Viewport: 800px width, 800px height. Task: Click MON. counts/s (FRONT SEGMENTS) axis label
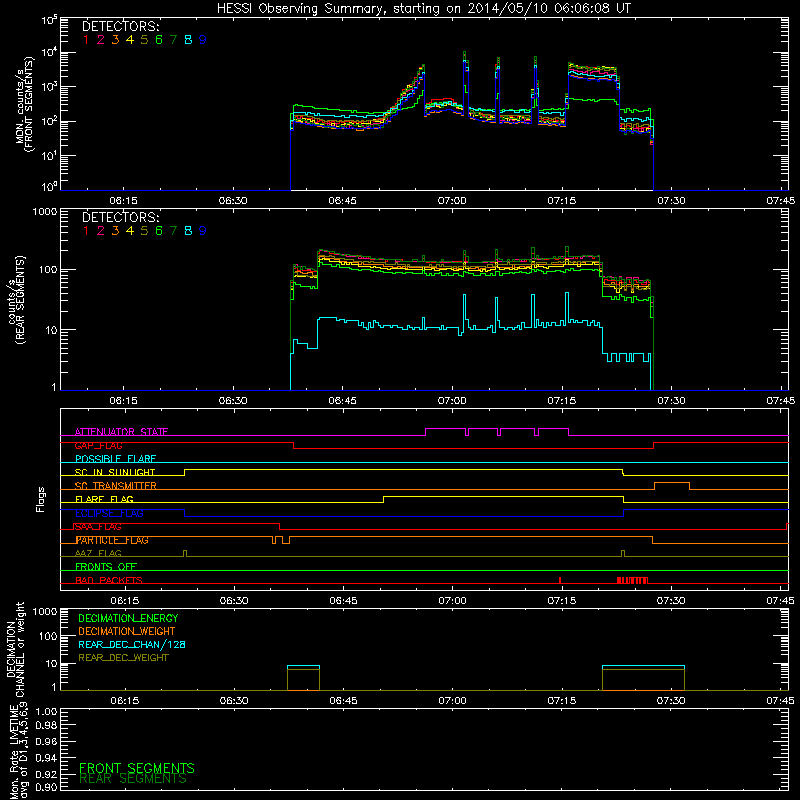click(x=24, y=105)
